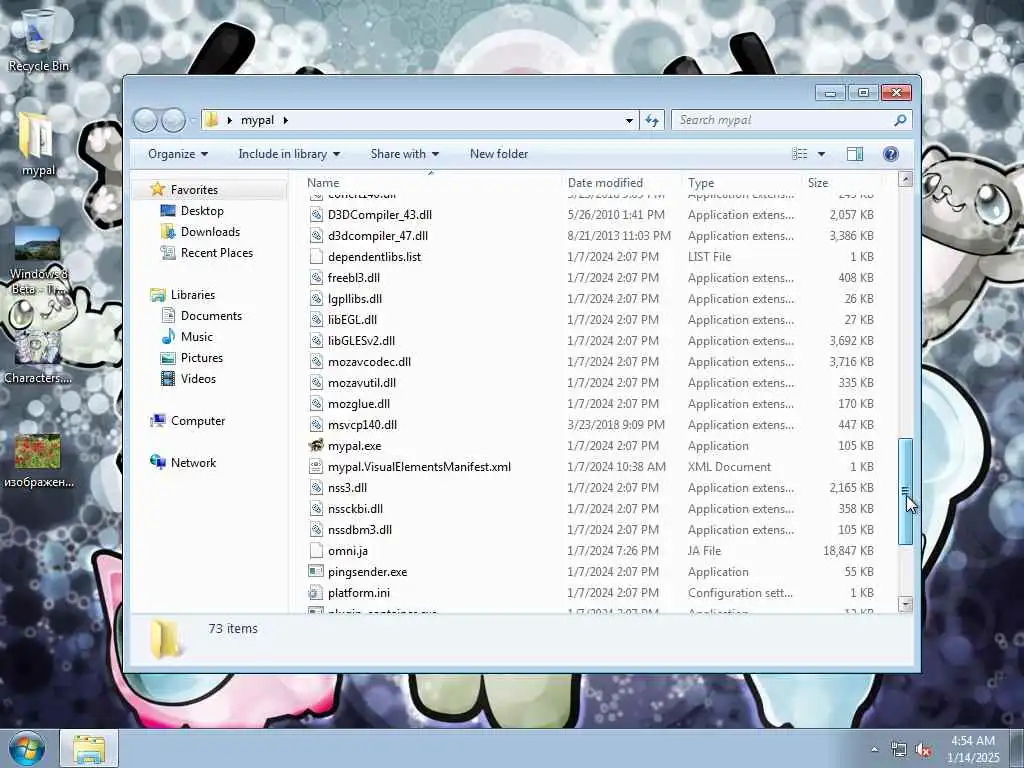Screen dimensions: 1024x768
Task: Select Libraries in the navigation pane
Action: tap(193, 295)
